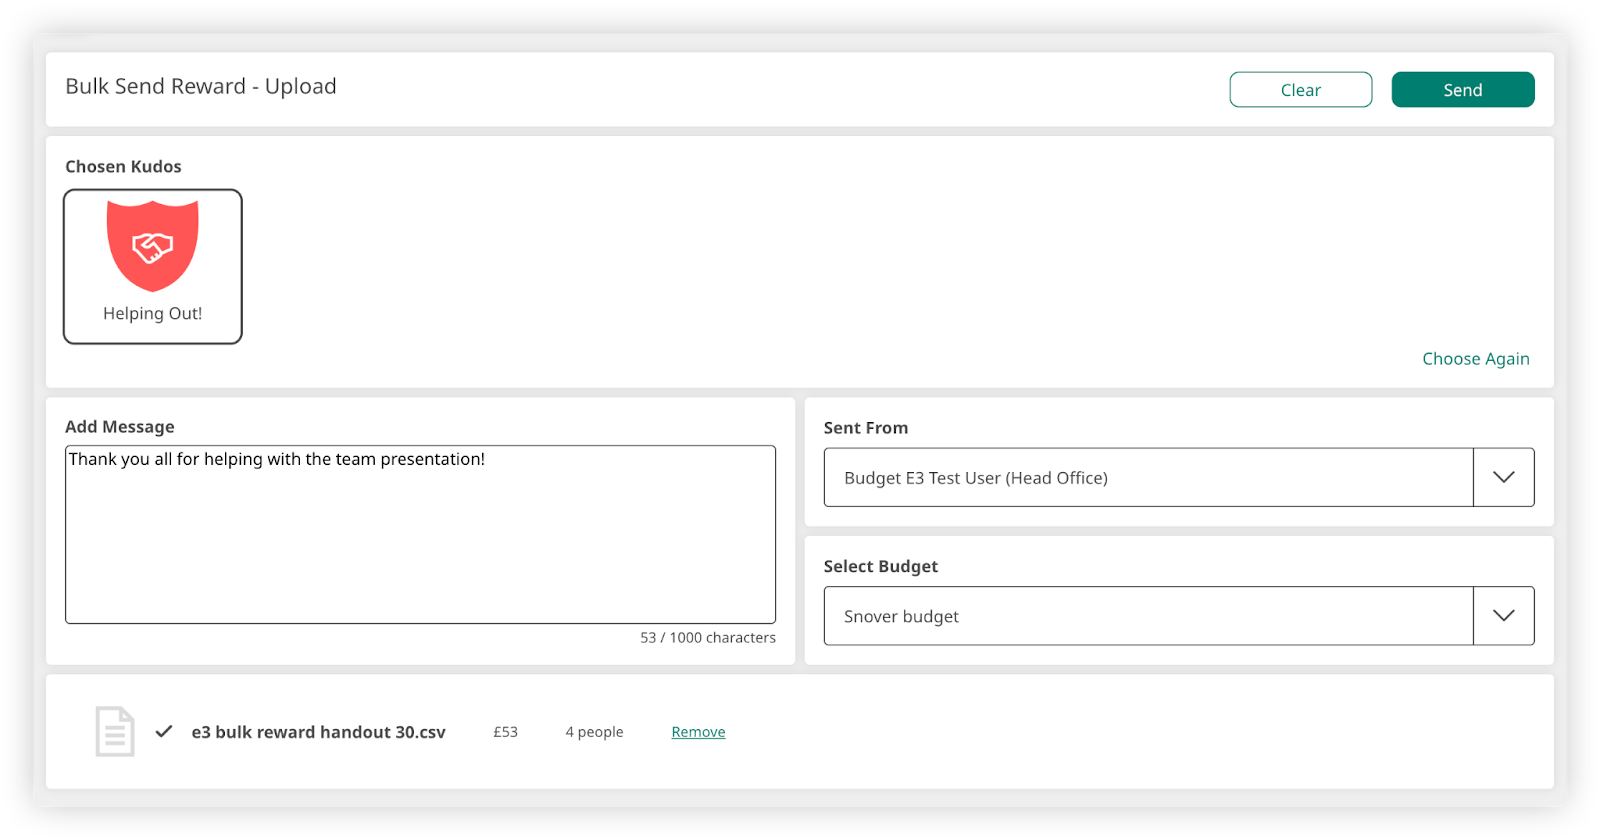Click the Sent From label
This screenshot has height=840, width=1600.
(866, 428)
